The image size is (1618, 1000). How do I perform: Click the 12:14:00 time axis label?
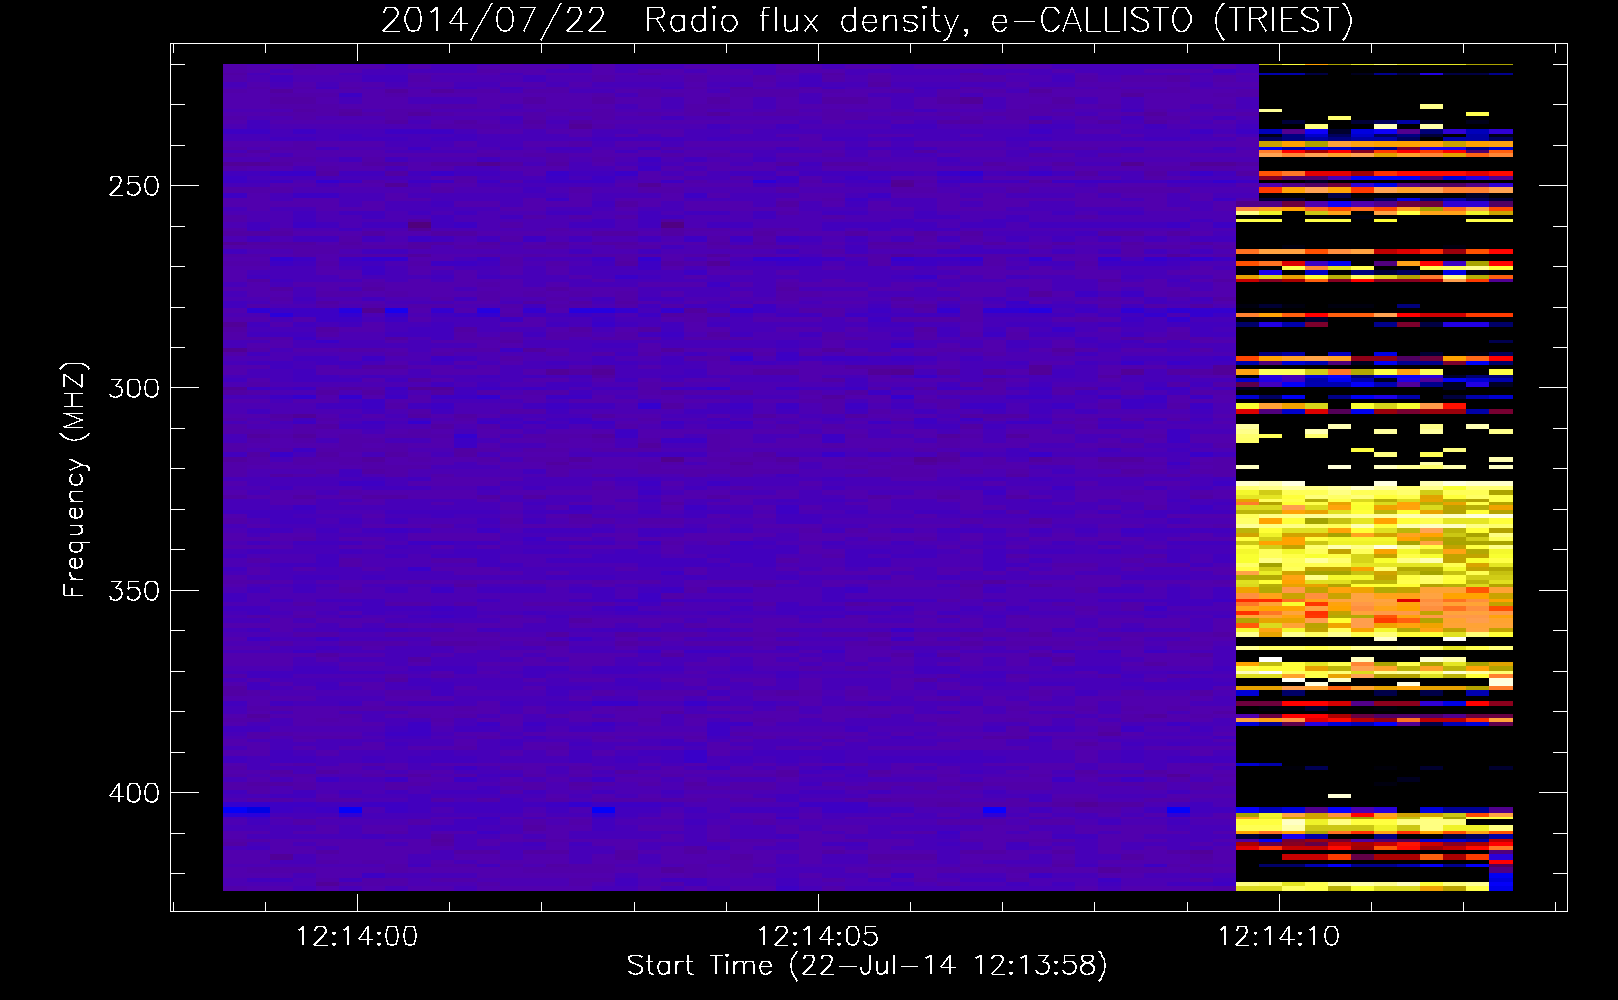(357, 936)
